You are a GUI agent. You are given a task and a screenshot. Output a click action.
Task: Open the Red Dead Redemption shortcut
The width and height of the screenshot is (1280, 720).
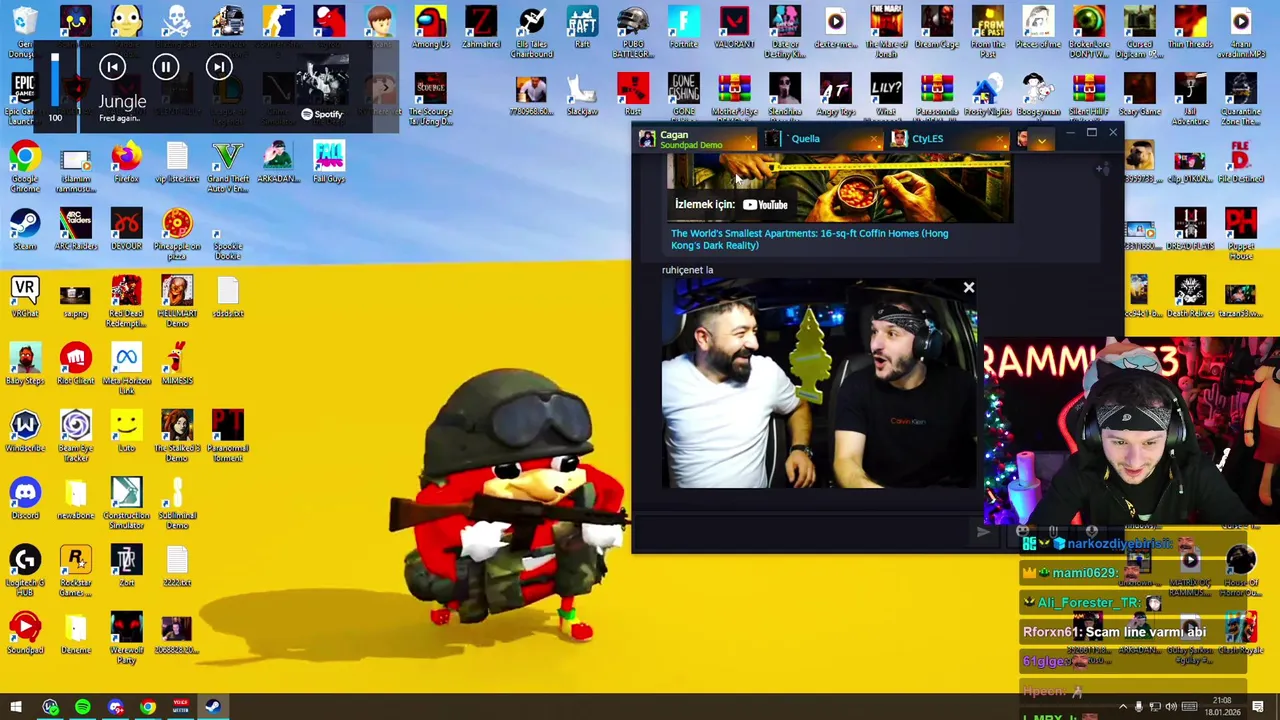coord(126,301)
